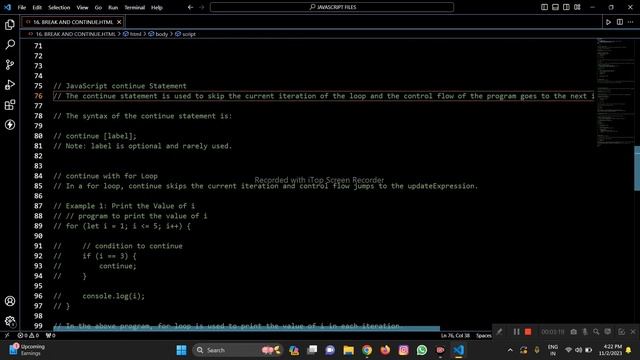Close the recorder toolbar
The height and width of the screenshot is (360, 640).
633,332
